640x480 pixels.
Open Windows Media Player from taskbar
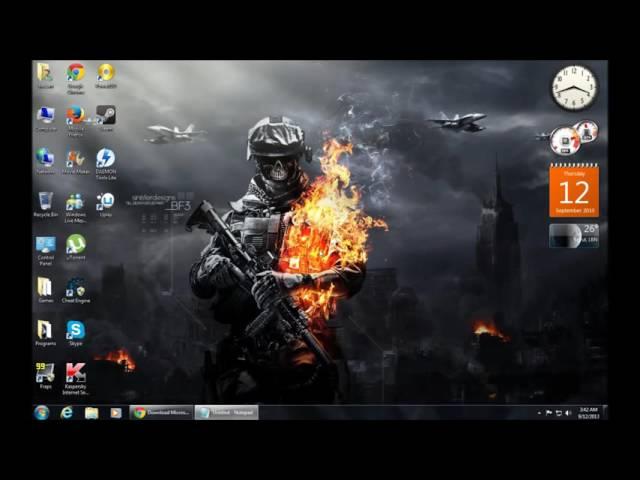(x=116, y=413)
